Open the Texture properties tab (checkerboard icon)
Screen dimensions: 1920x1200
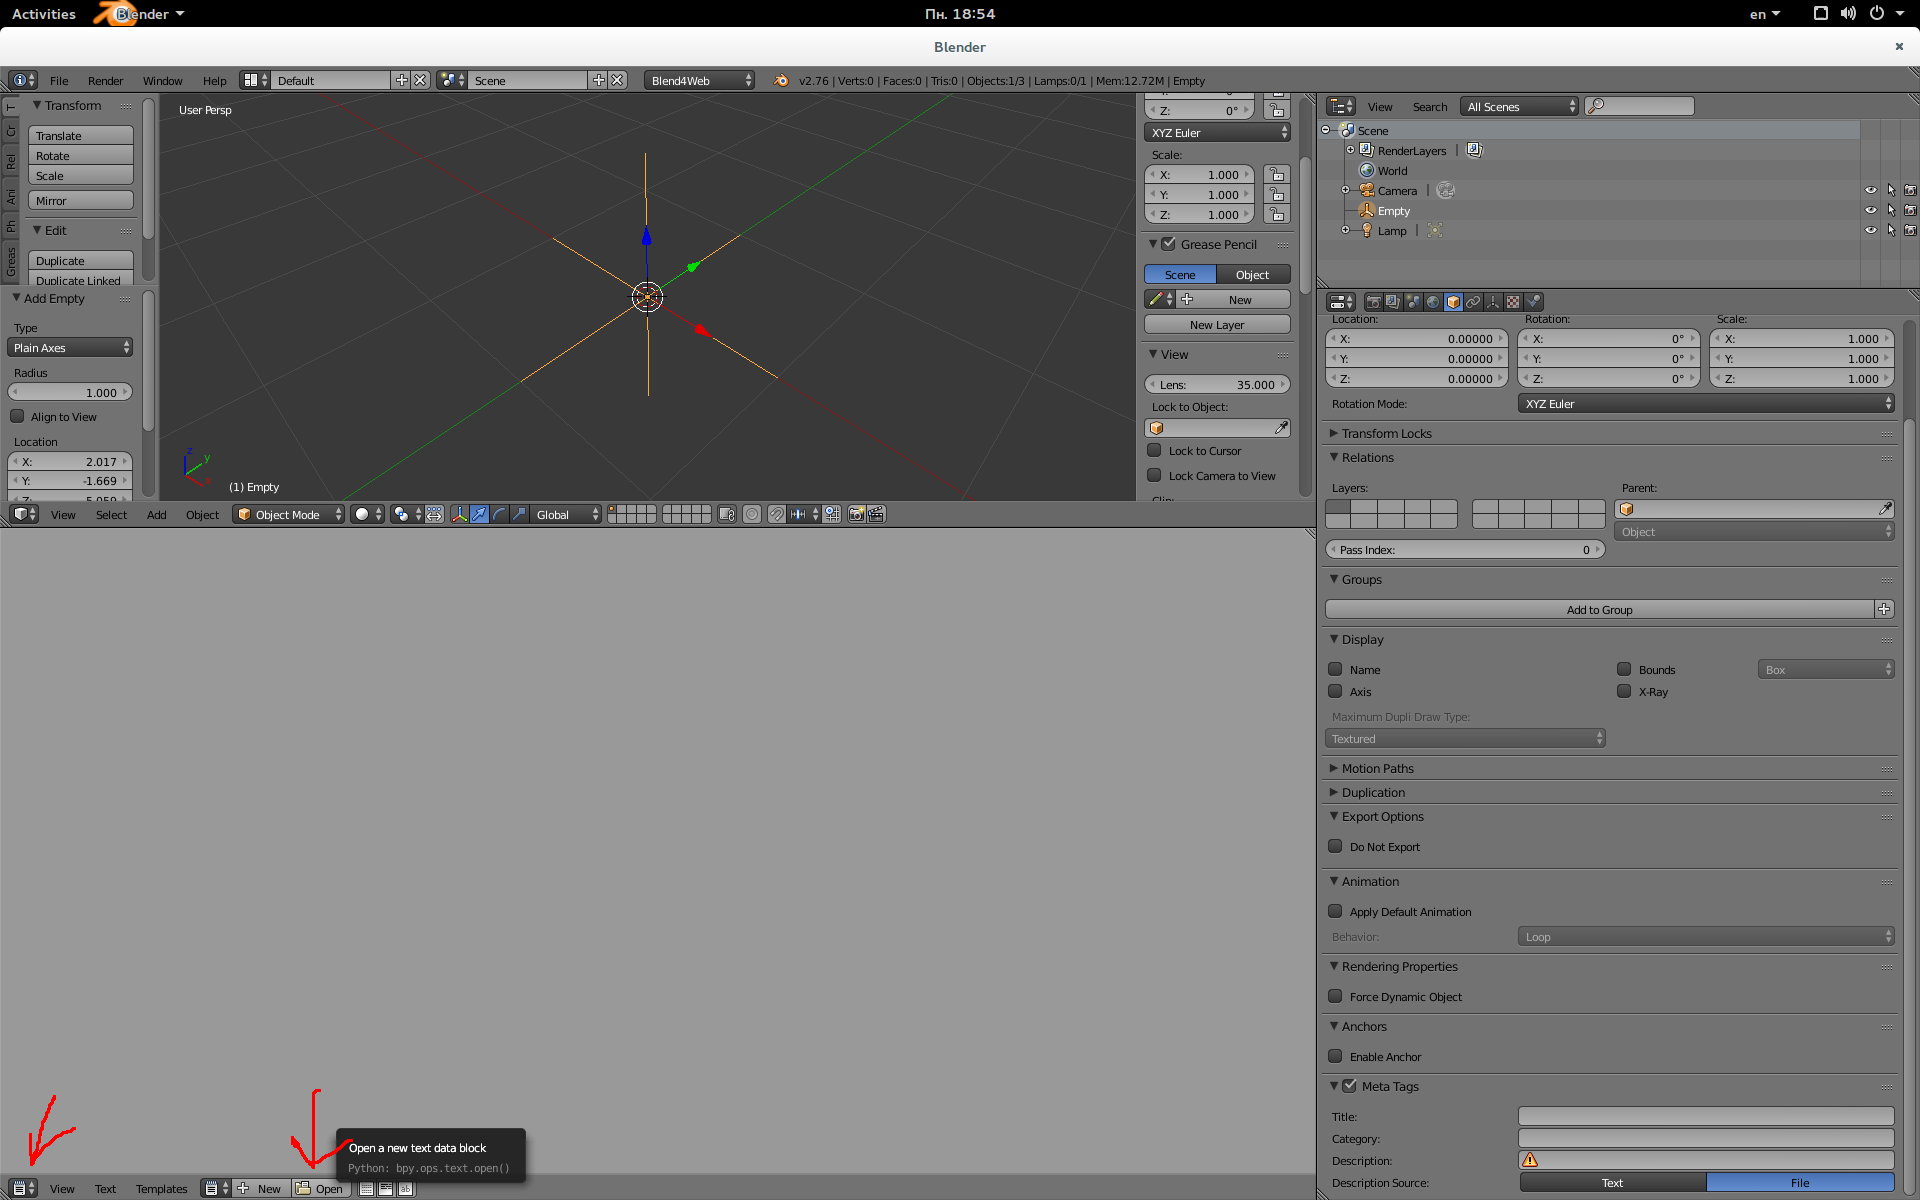[1513, 302]
